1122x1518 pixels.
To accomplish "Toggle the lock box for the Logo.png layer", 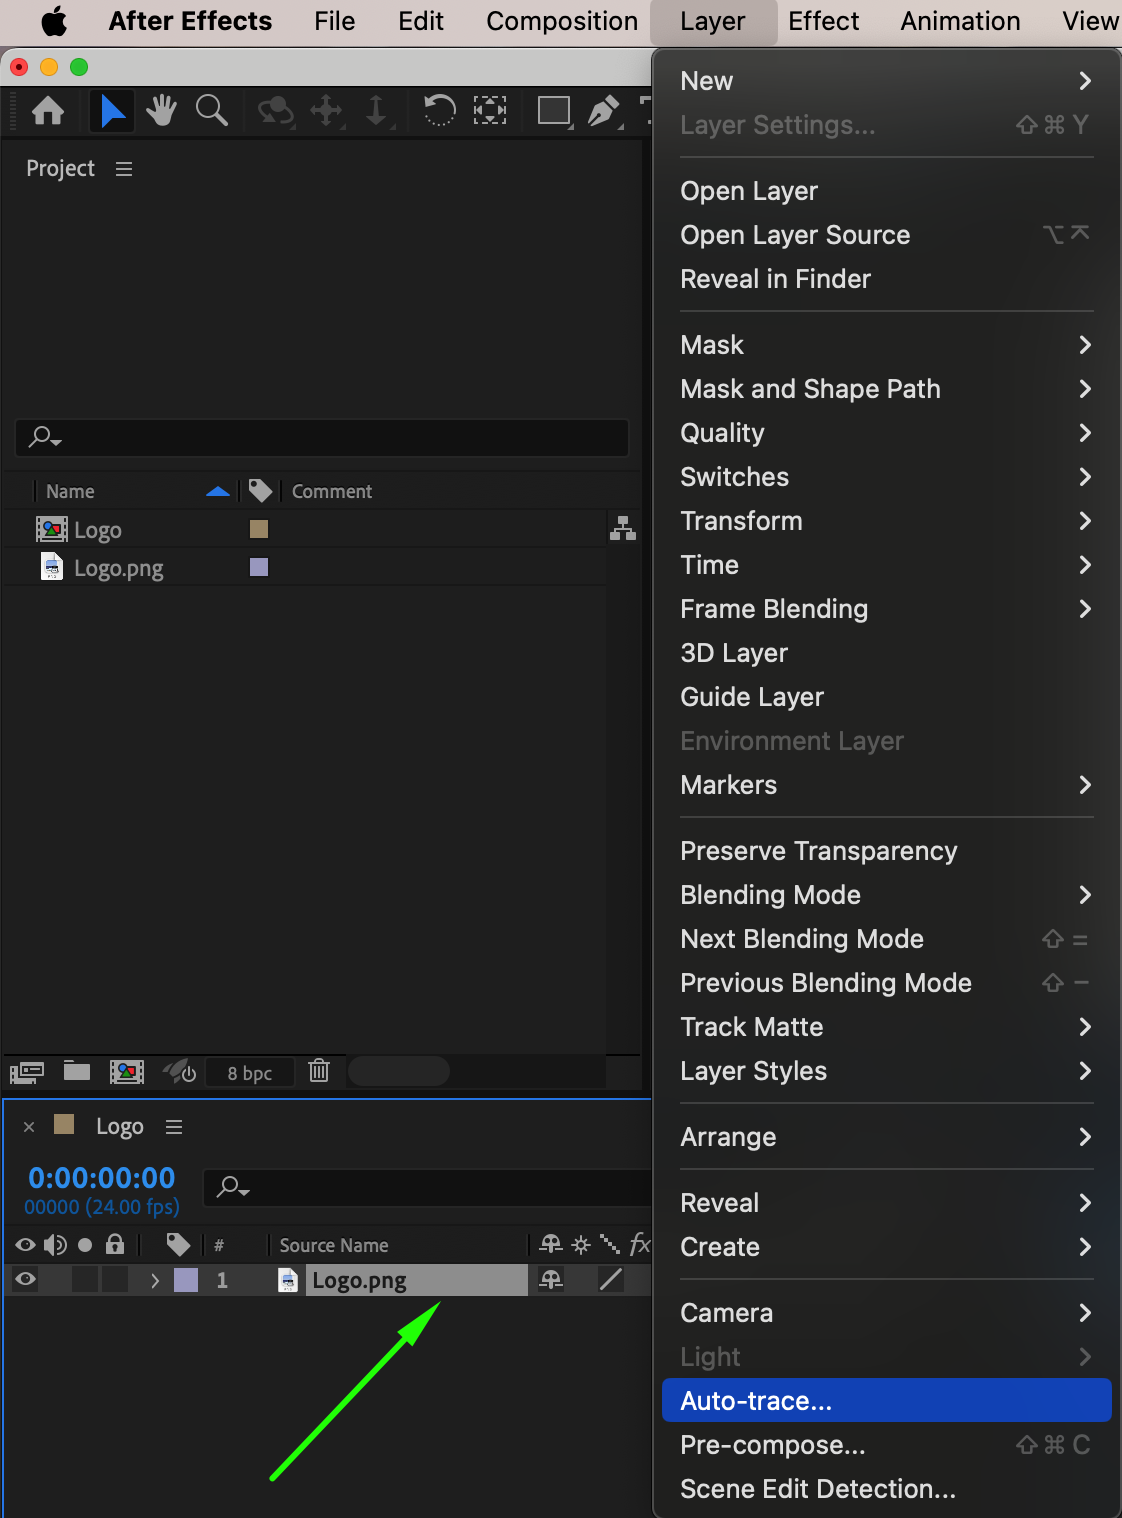I will 115,1280.
